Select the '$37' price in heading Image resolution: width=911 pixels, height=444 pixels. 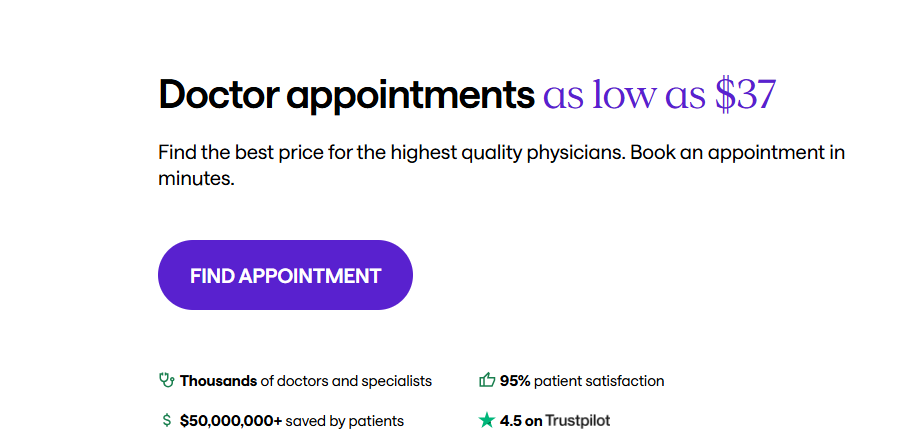pos(745,95)
